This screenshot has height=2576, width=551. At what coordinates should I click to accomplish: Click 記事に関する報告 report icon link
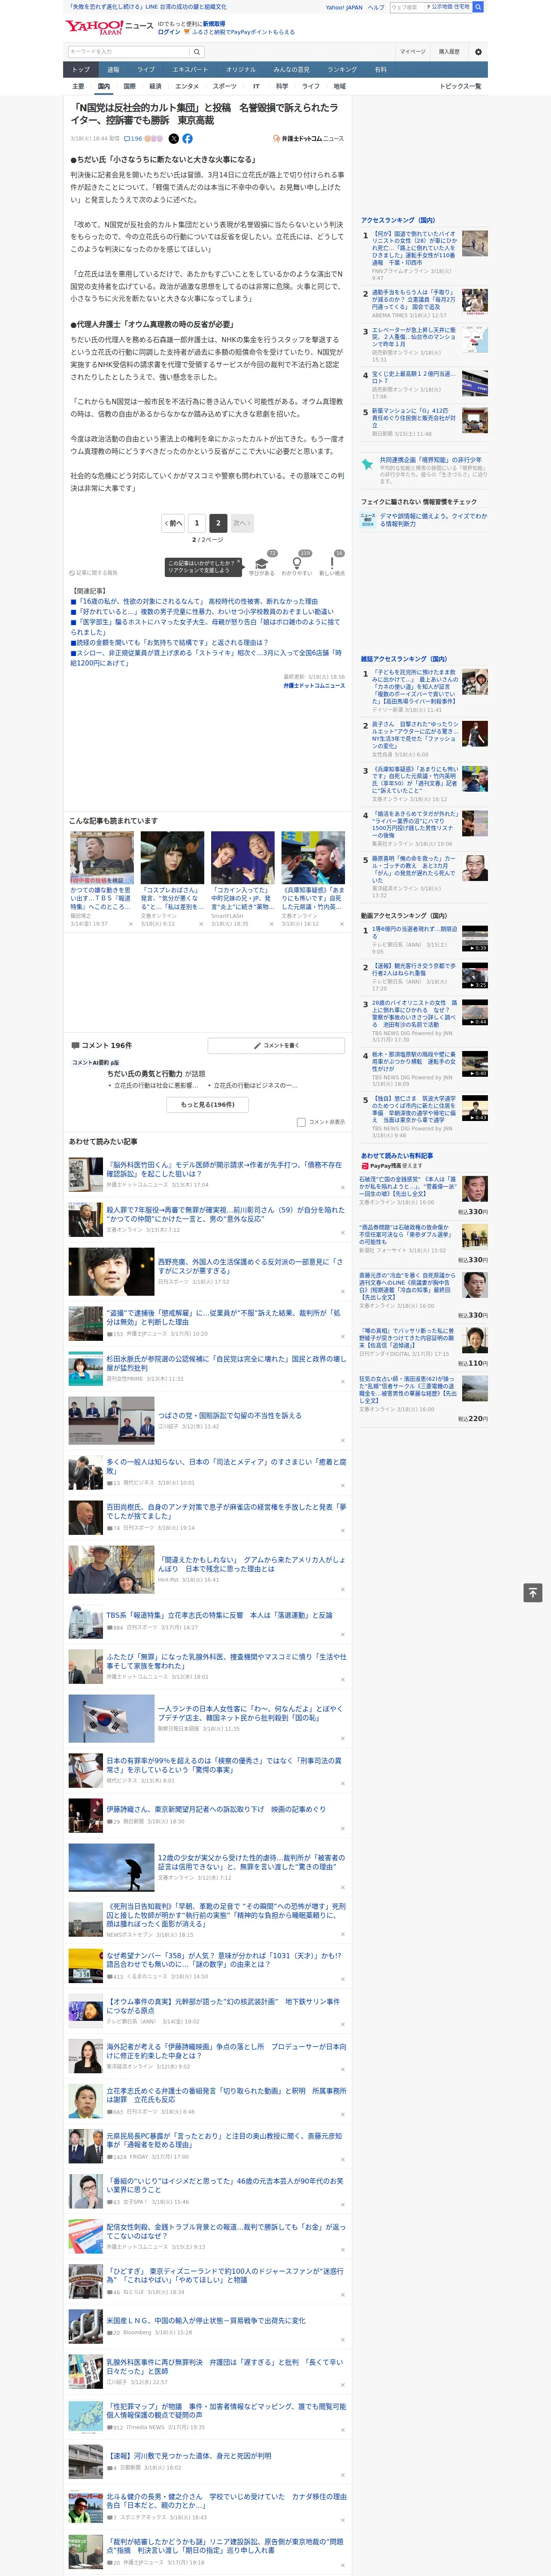[x=94, y=573]
